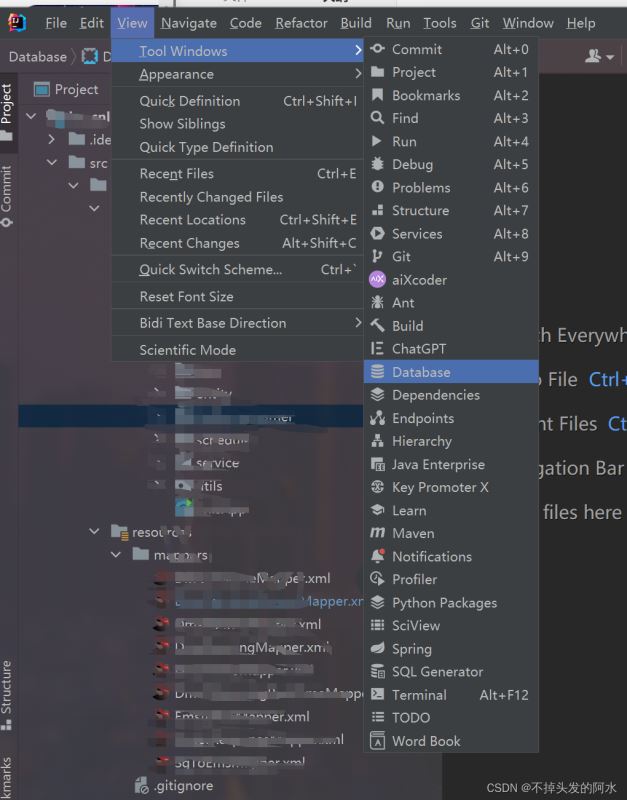Select Quick Type Definition entry
Viewport: 627px width, 800px height.
[x=237, y=147]
